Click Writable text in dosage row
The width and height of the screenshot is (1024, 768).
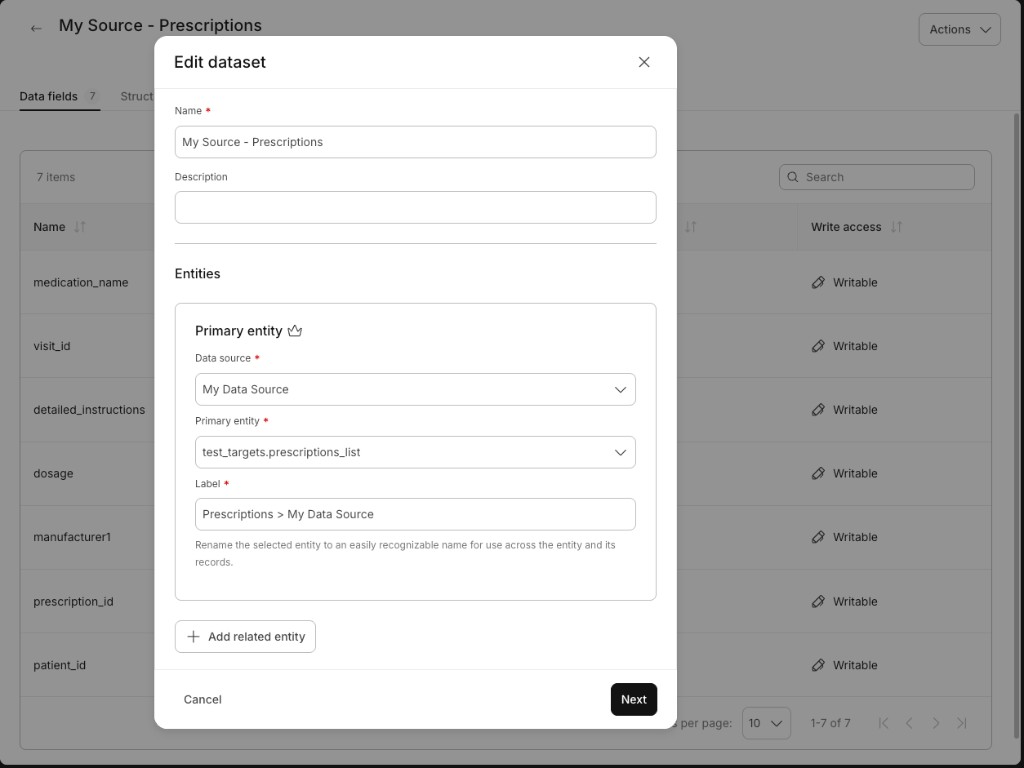pos(855,473)
